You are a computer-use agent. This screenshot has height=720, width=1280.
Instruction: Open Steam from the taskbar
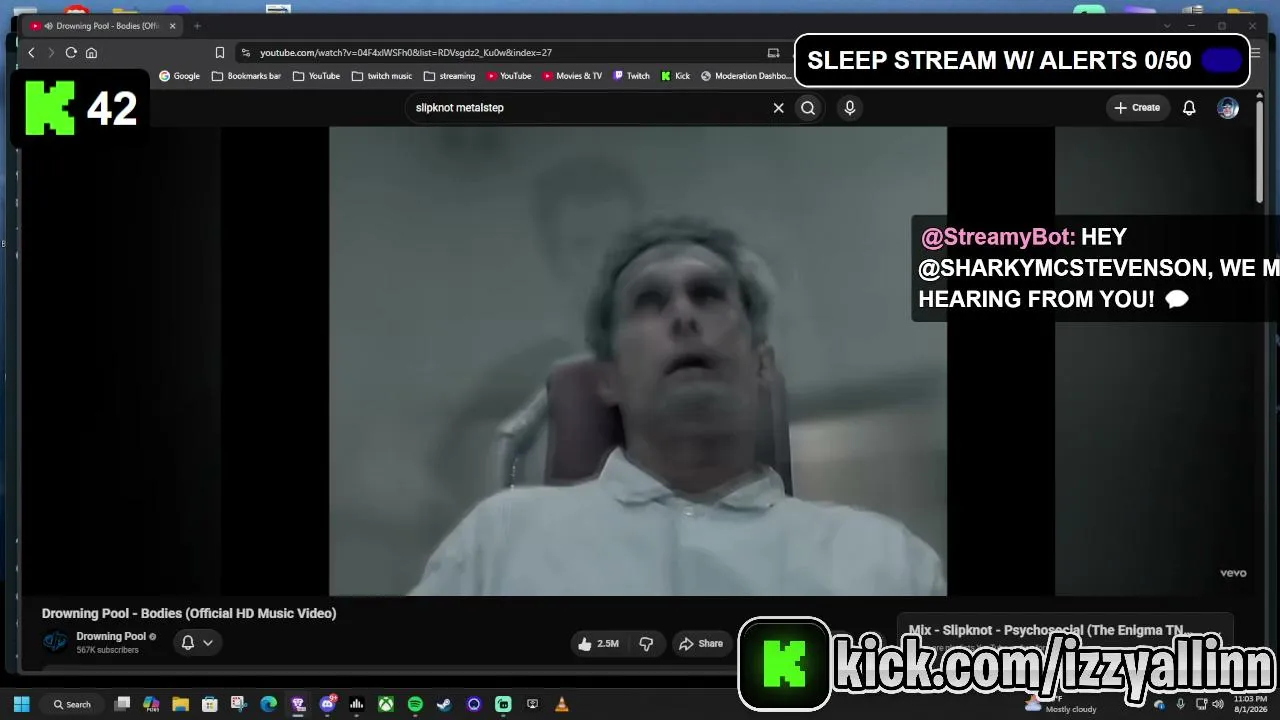(x=444, y=704)
